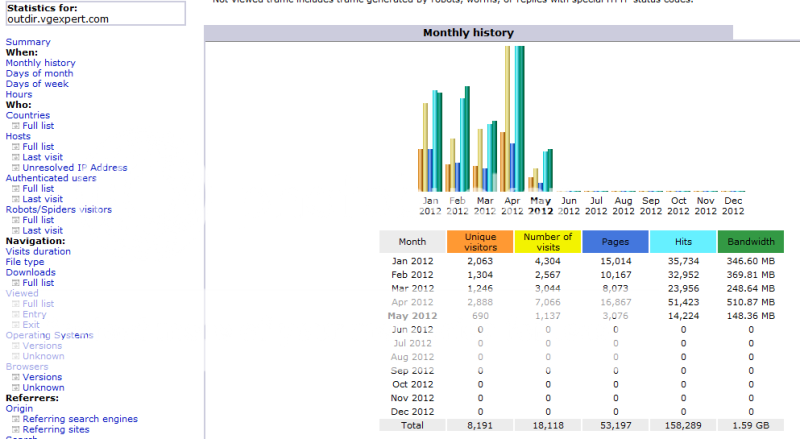Click Jan 2012 pages value 15,014
The height and width of the screenshot is (439, 800).
(x=615, y=261)
